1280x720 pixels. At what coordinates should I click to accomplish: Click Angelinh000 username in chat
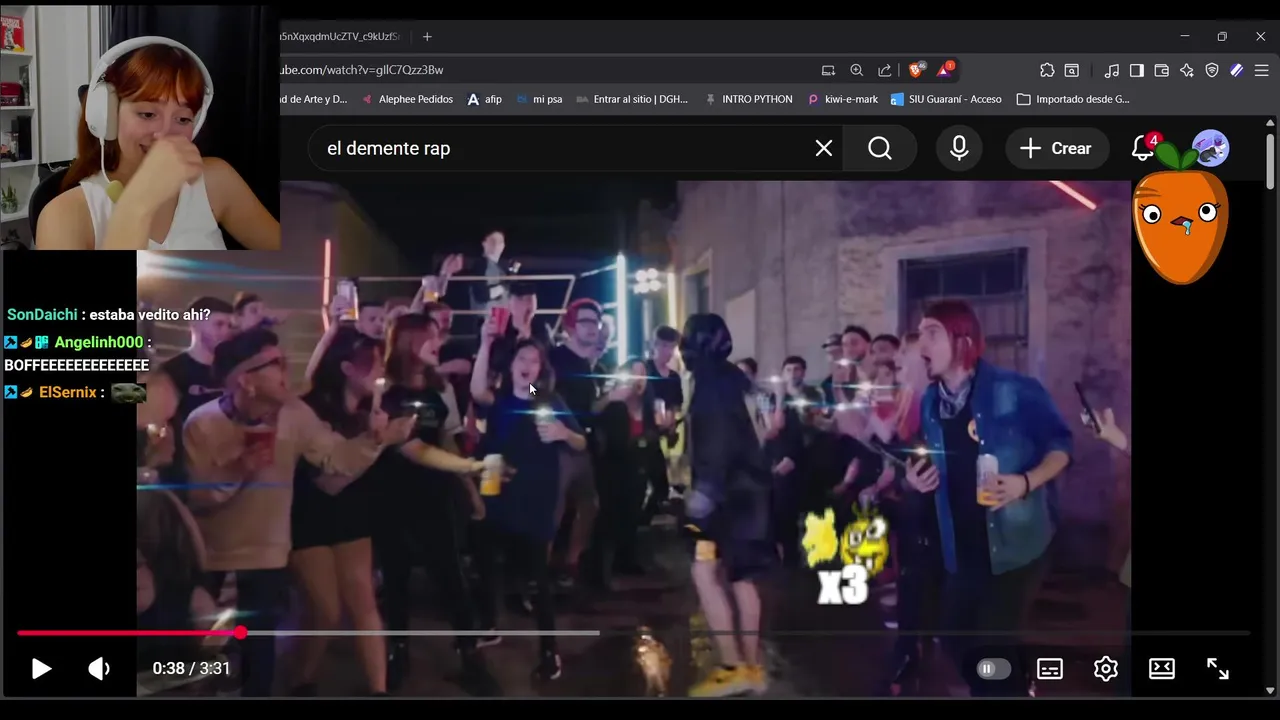pyautogui.click(x=99, y=342)
